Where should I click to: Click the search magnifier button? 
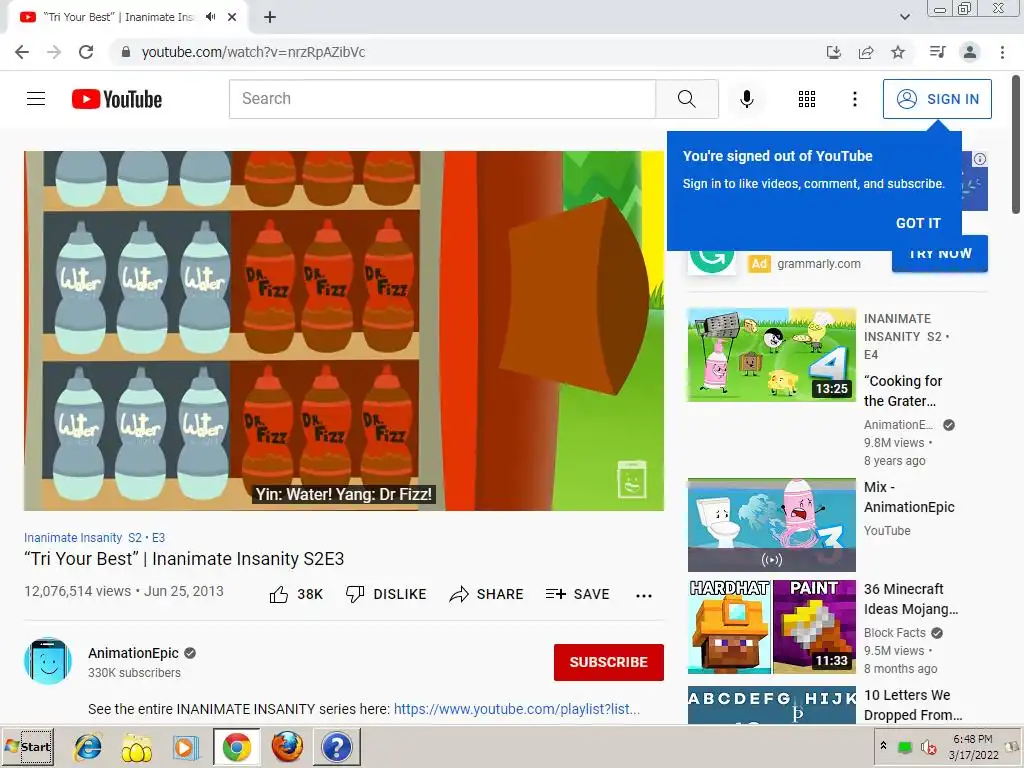click(686, 99)
